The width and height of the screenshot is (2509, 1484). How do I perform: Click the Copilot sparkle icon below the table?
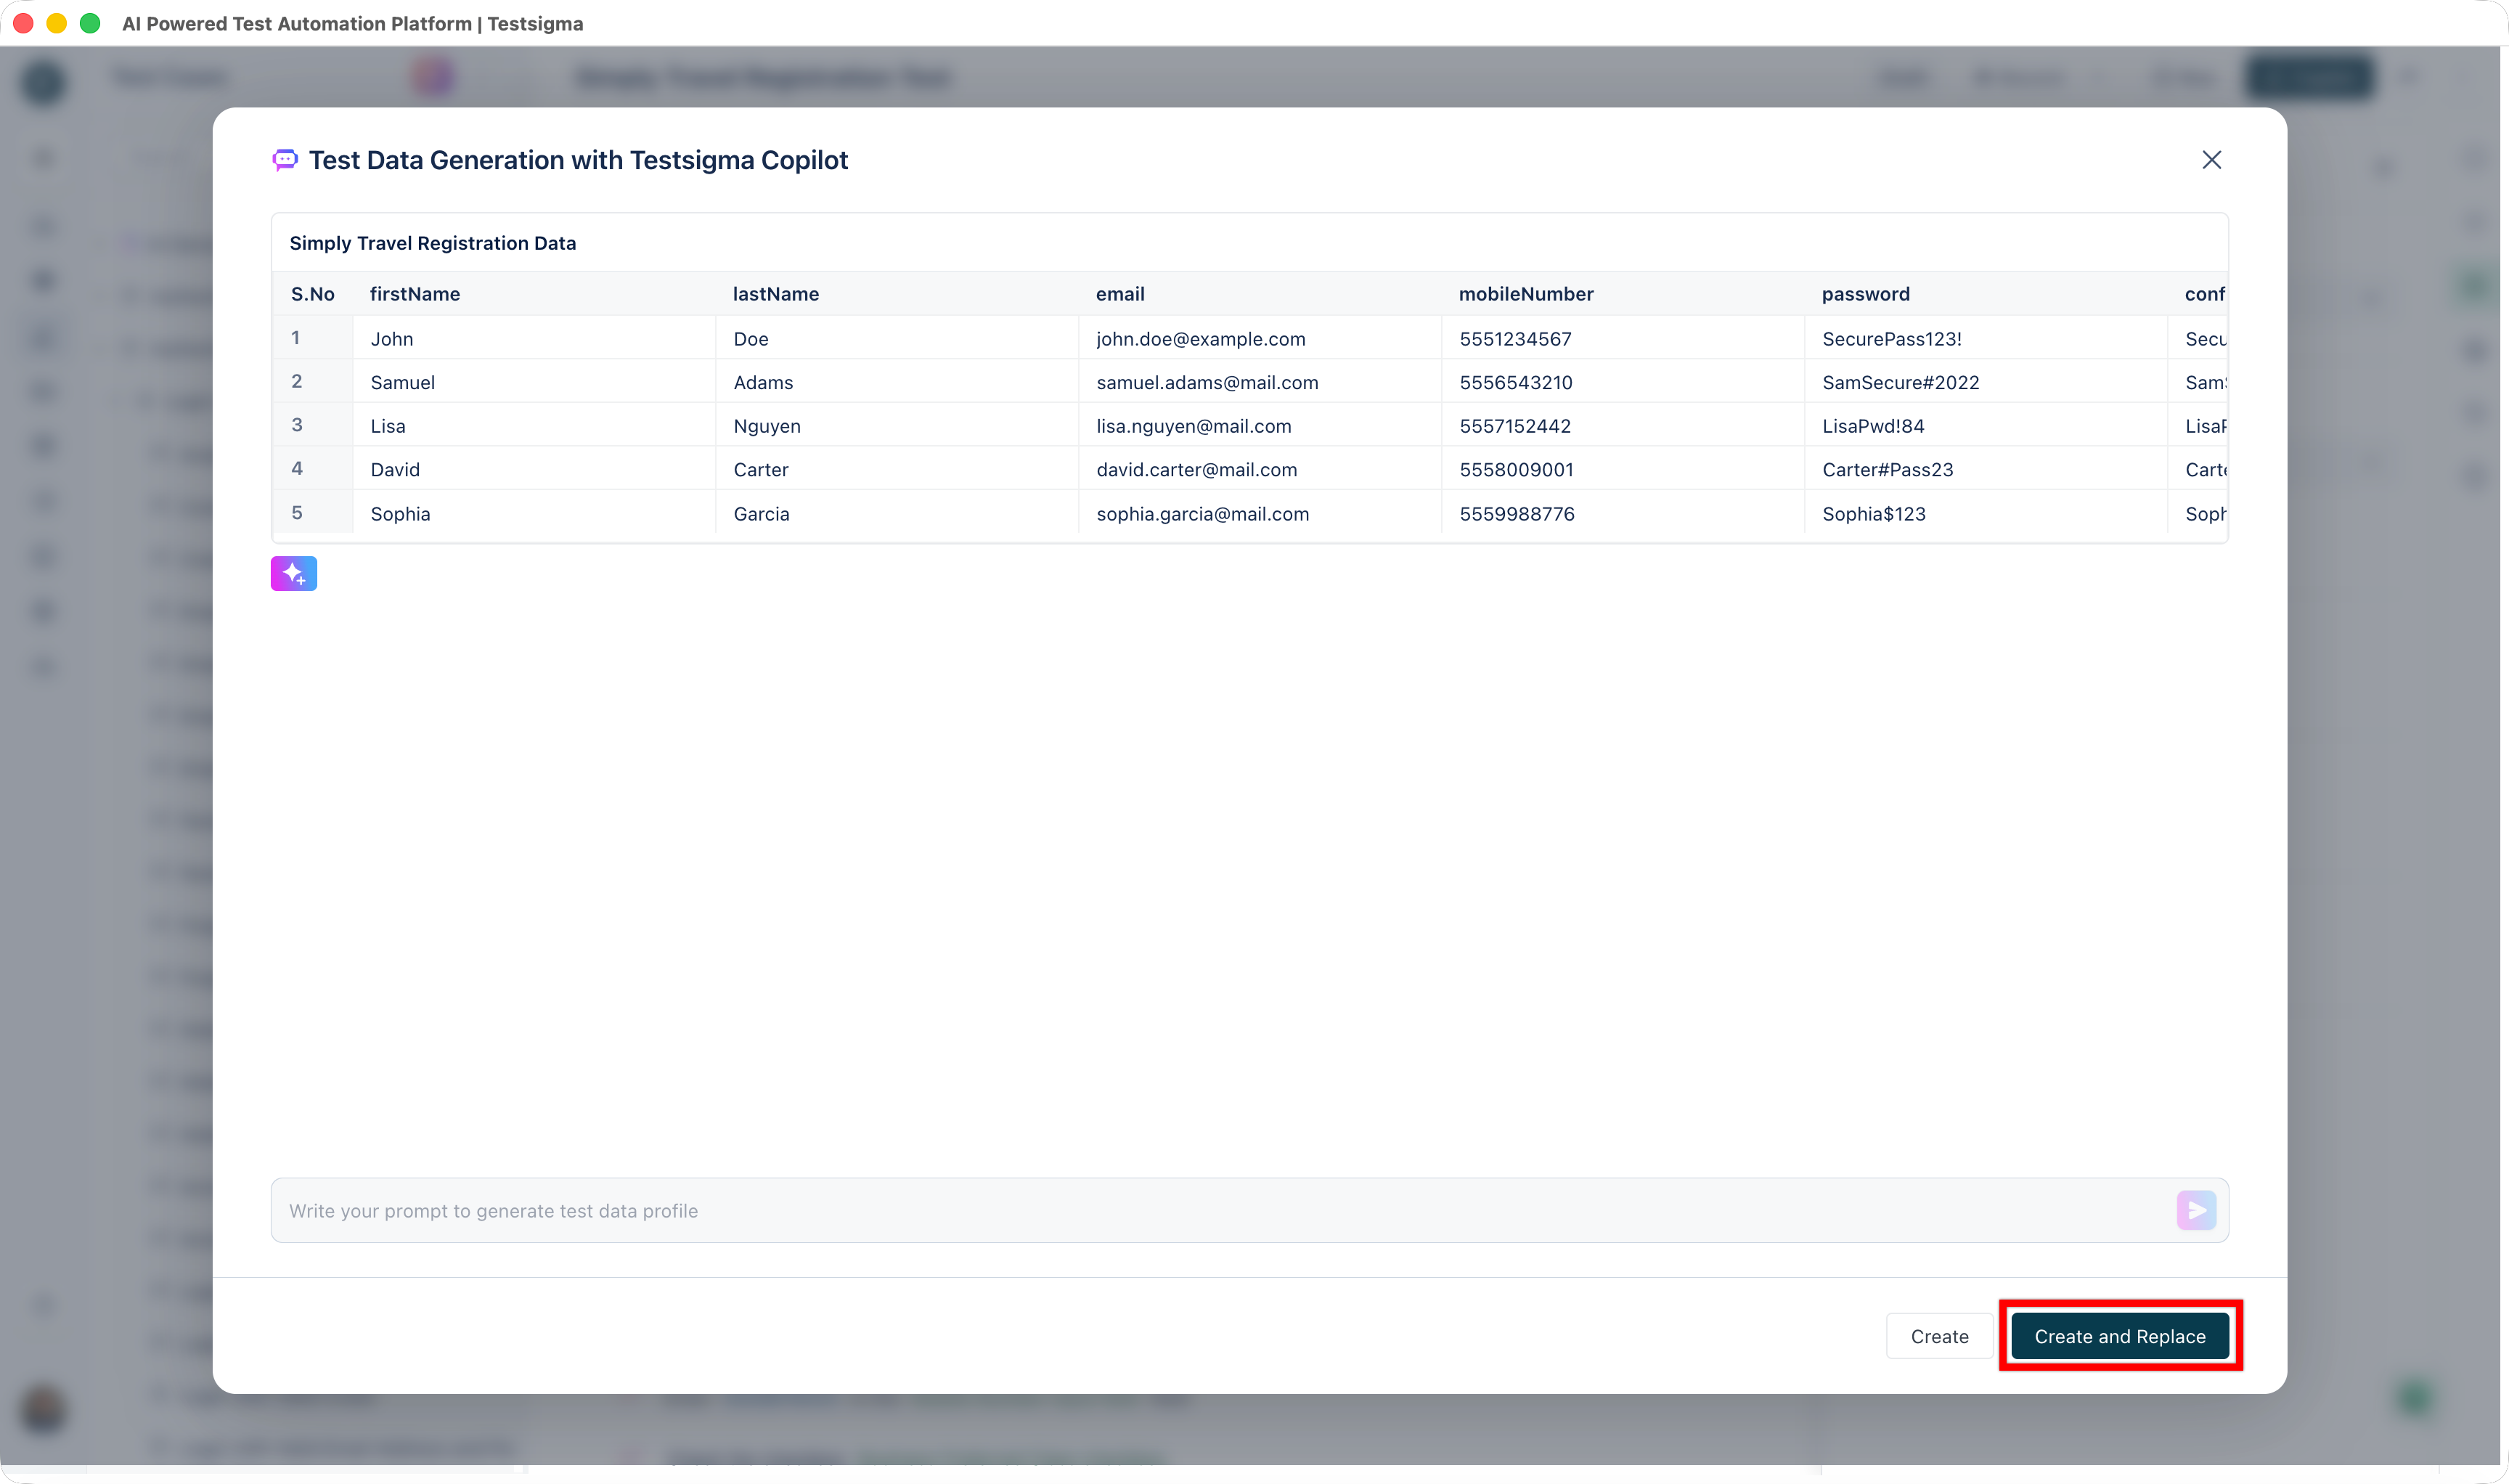[x=294, y=574]
